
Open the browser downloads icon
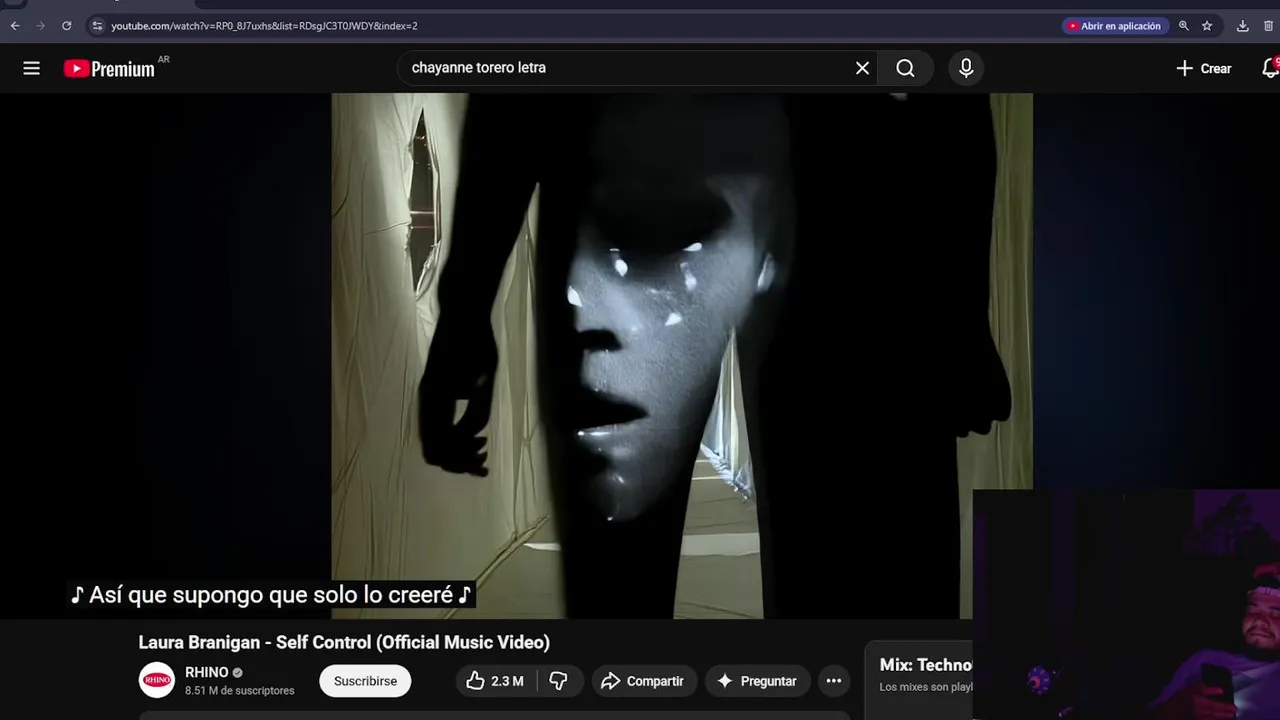(1243, 26)
